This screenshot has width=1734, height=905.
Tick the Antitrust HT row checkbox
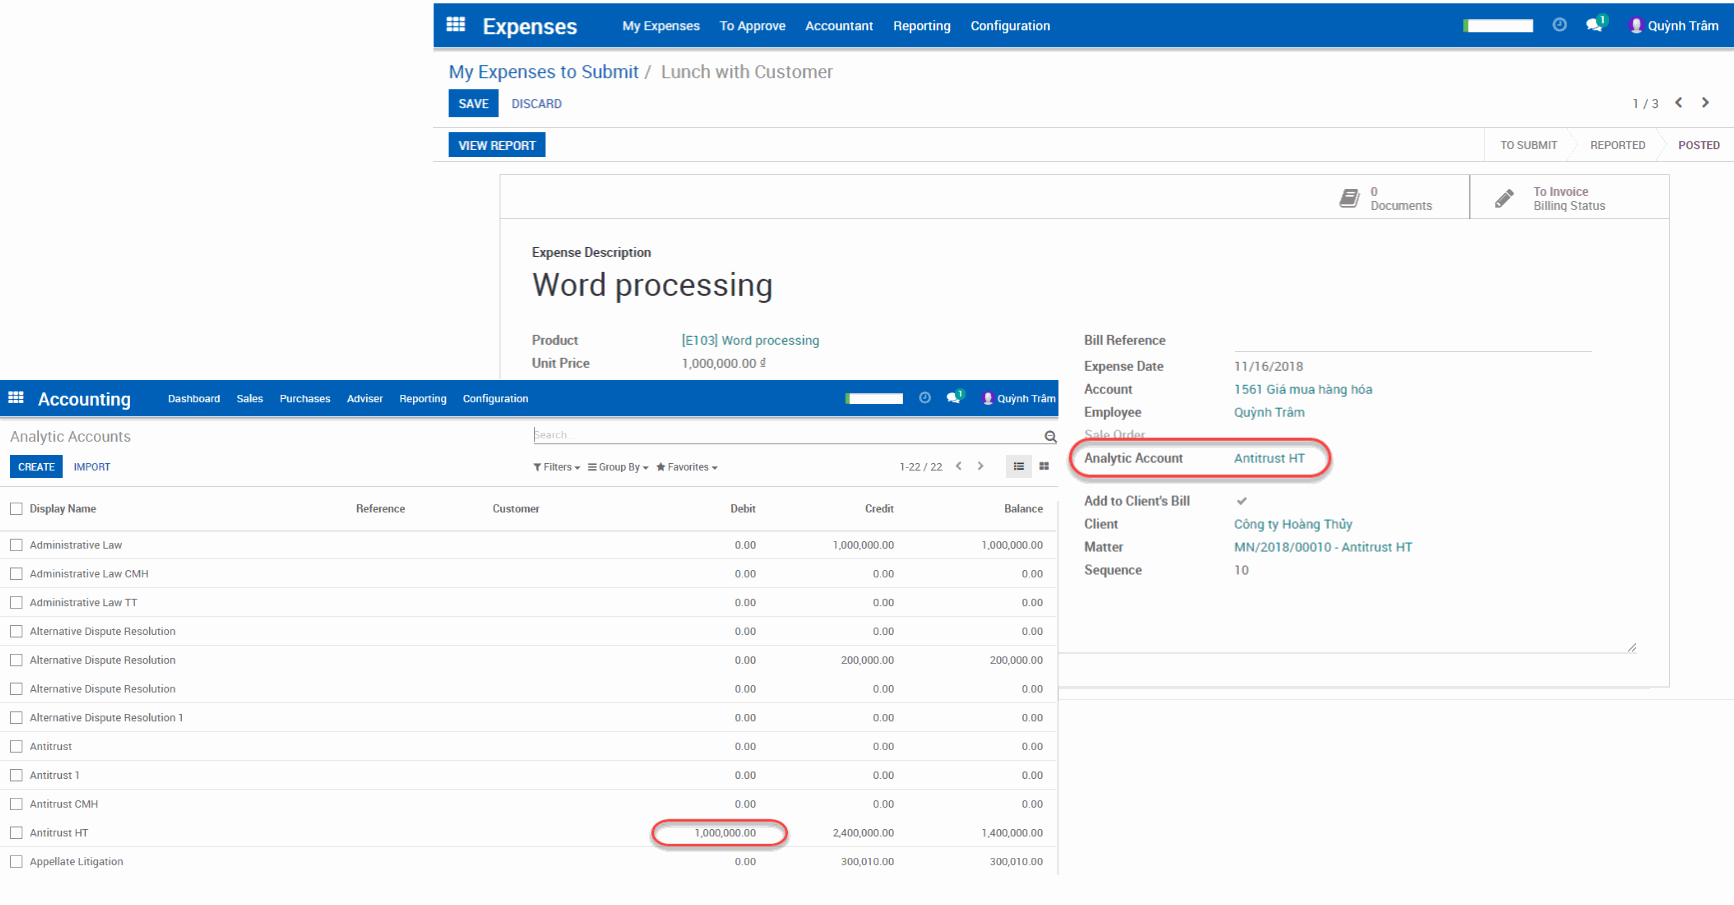(x=16, y=832)
